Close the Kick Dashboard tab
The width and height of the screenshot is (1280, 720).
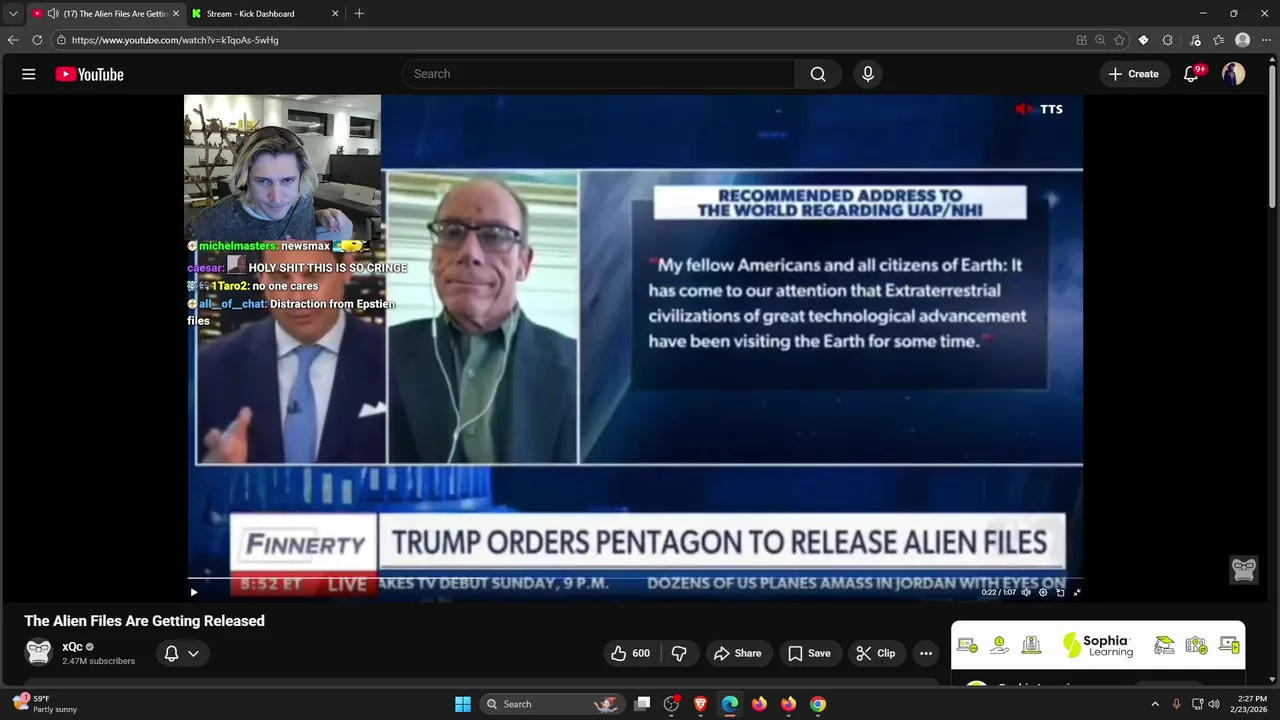335,14
